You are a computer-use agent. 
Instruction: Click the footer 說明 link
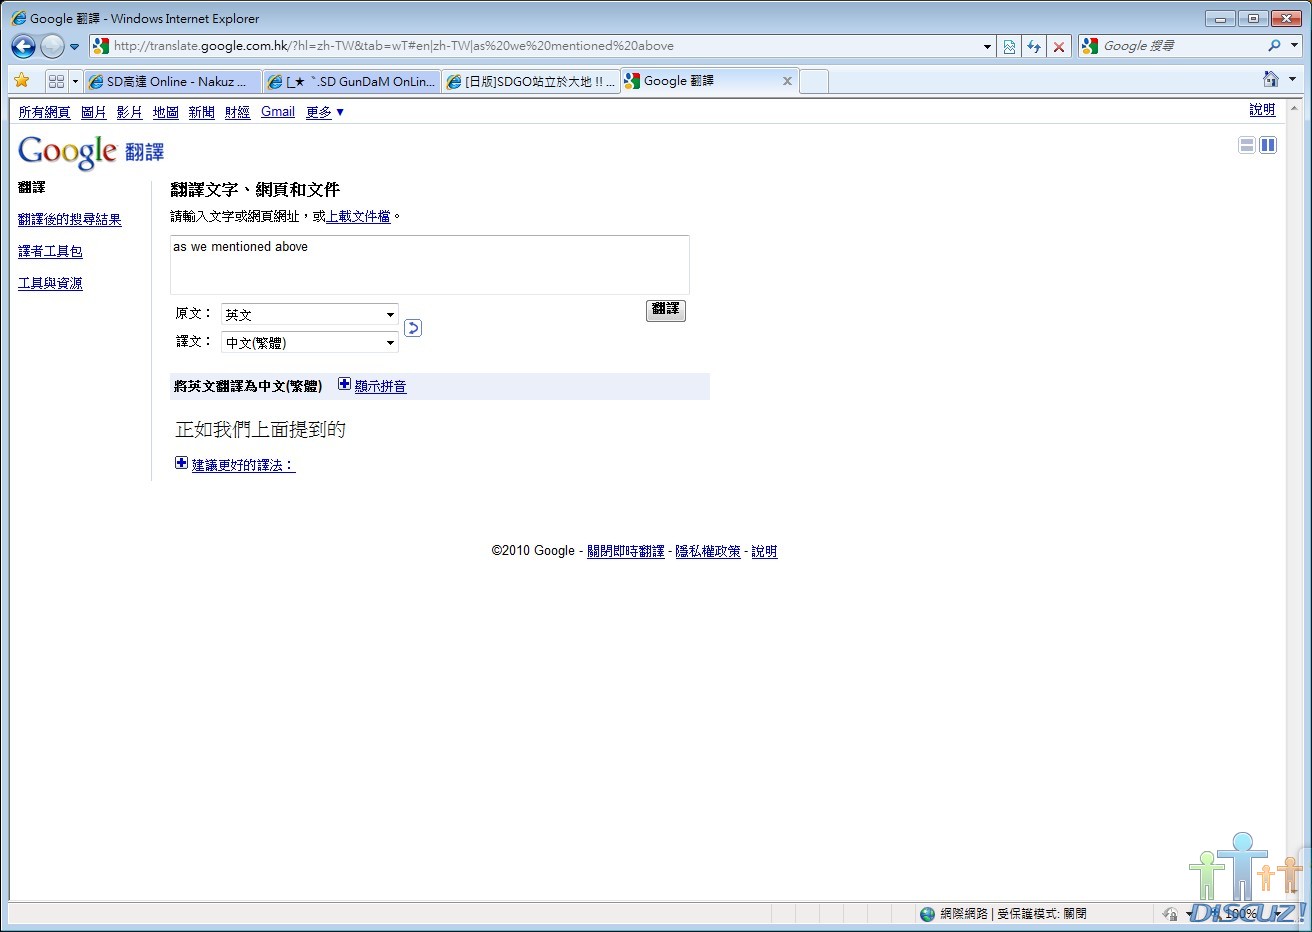point(764,551)
